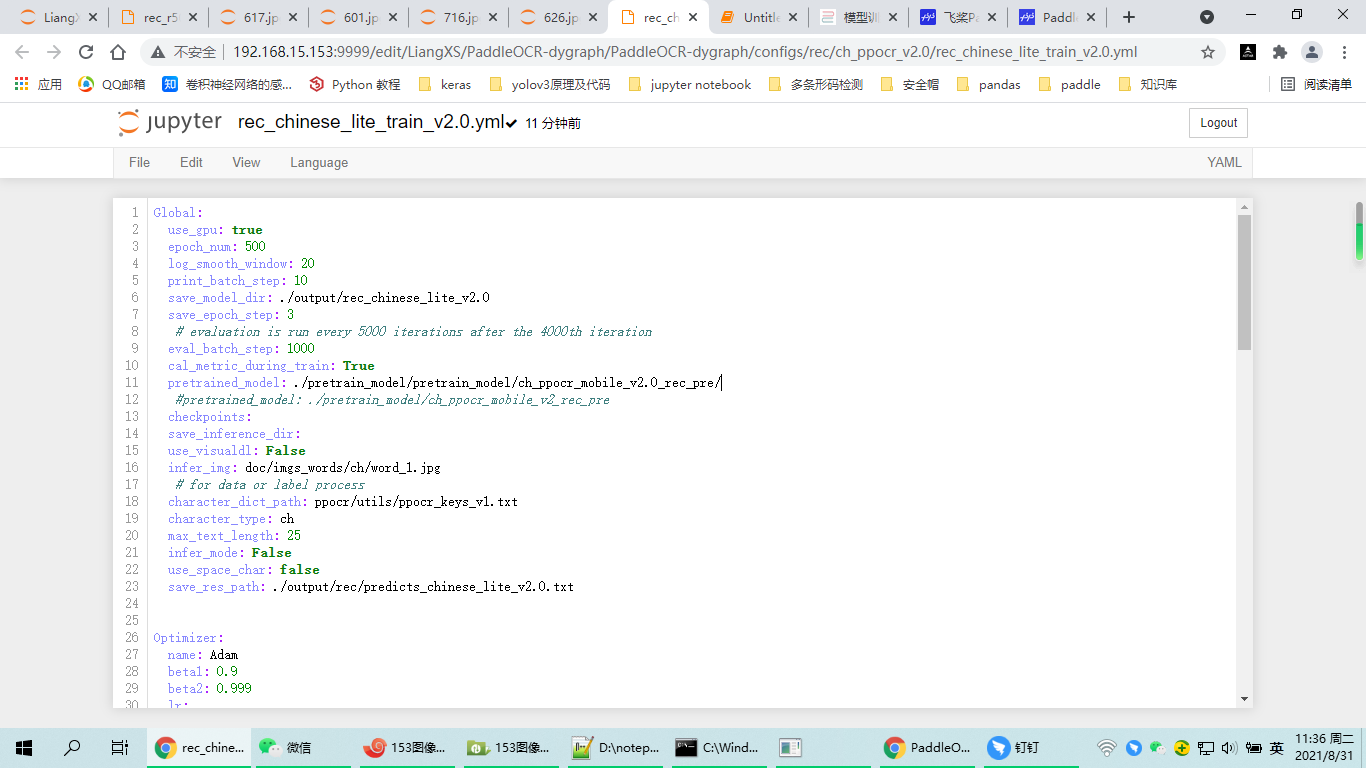Open the Edit menu in Jupyter
1366x768 pixels.
point(190,162)
